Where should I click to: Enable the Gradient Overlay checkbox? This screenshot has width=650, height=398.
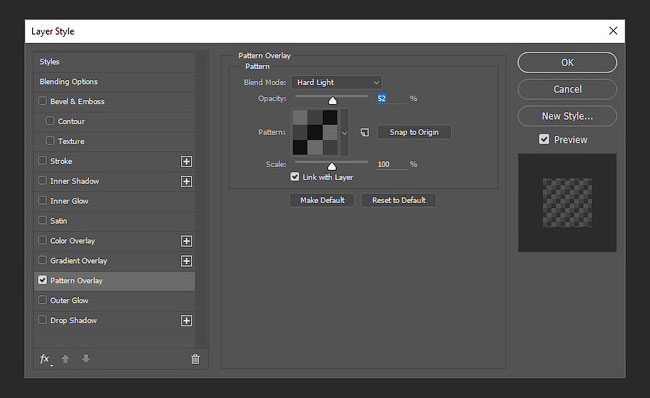coord(42,260)
